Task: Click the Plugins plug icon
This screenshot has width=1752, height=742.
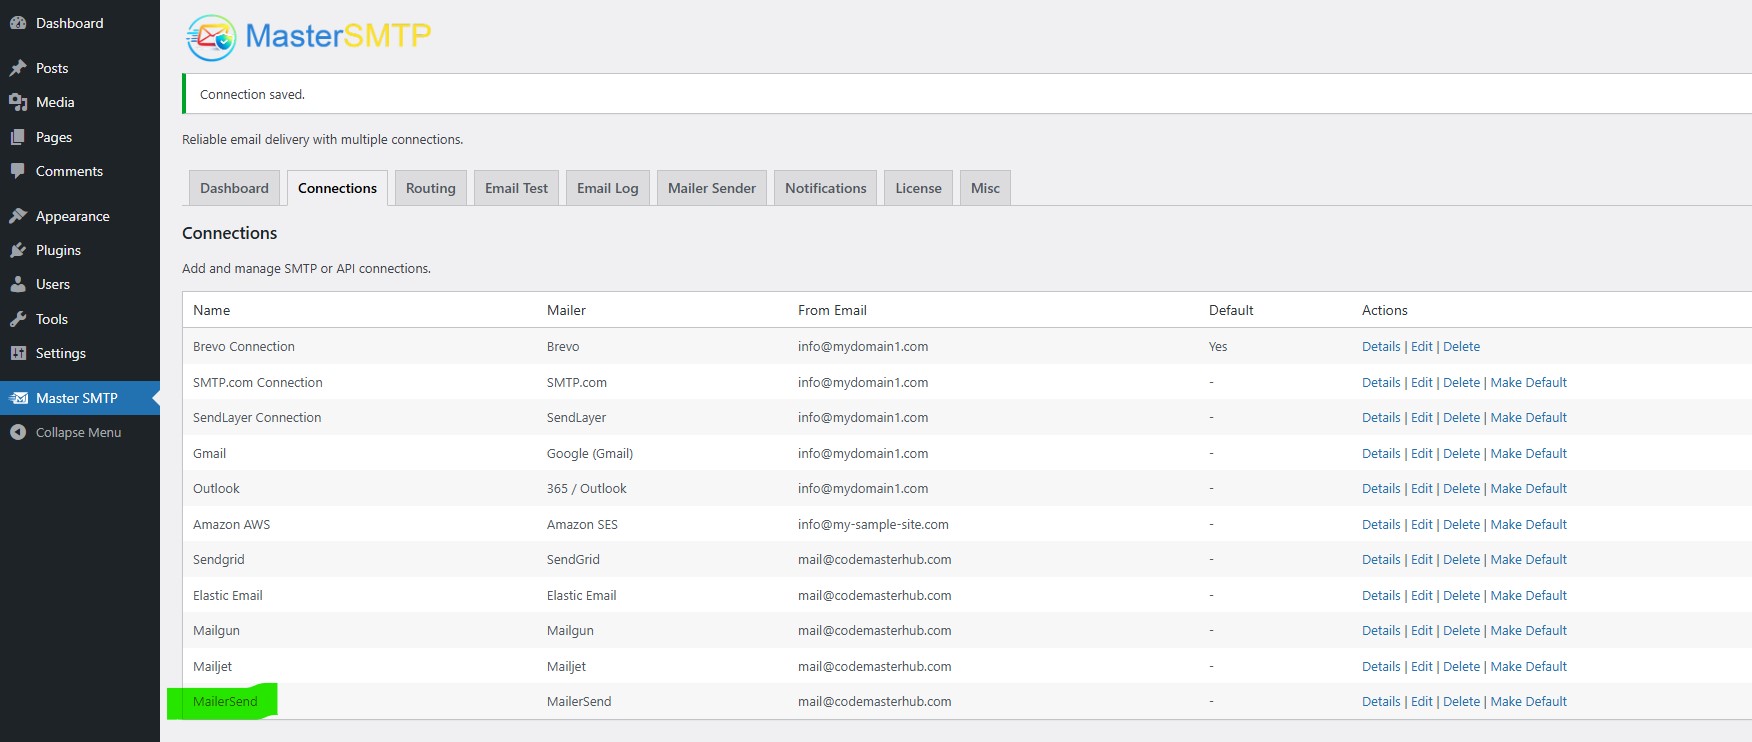Action: click(x=18, y=250)
